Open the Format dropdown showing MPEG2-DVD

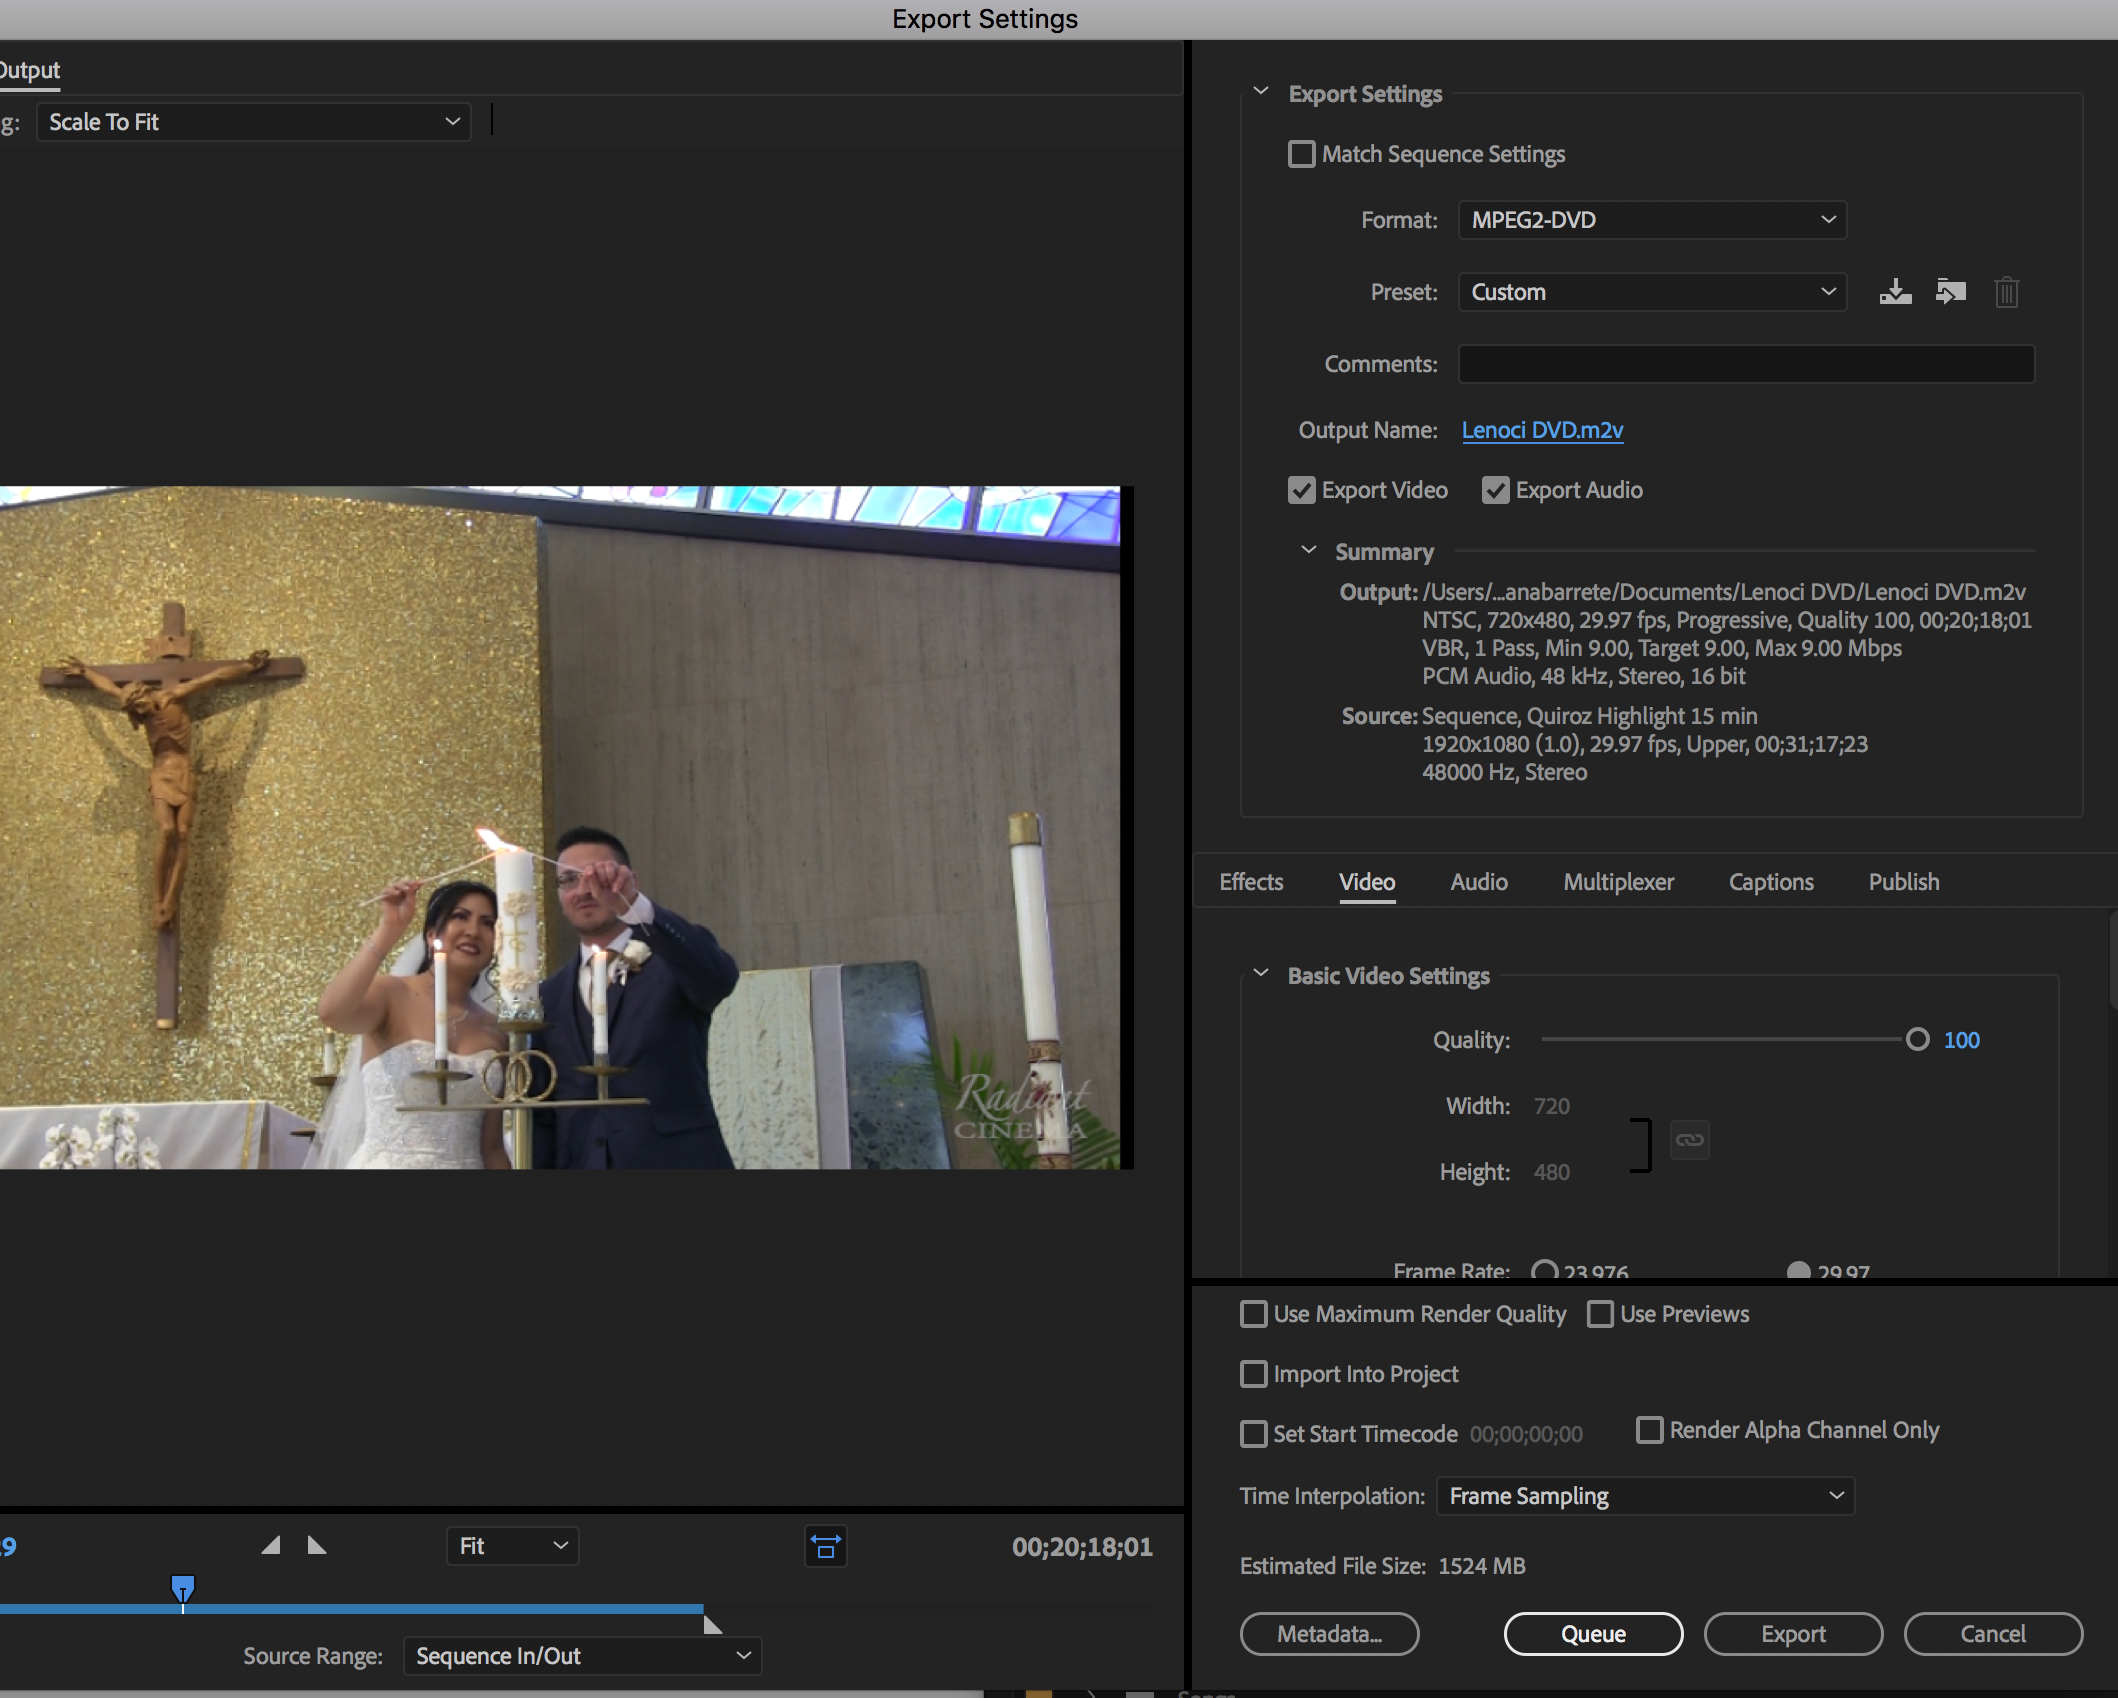(1651, 220)
